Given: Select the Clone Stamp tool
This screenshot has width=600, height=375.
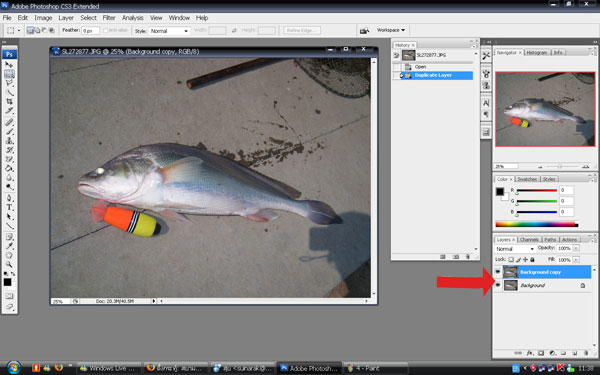Looking at the screenshot, I should pyautogui.click(x=9, y=140).
